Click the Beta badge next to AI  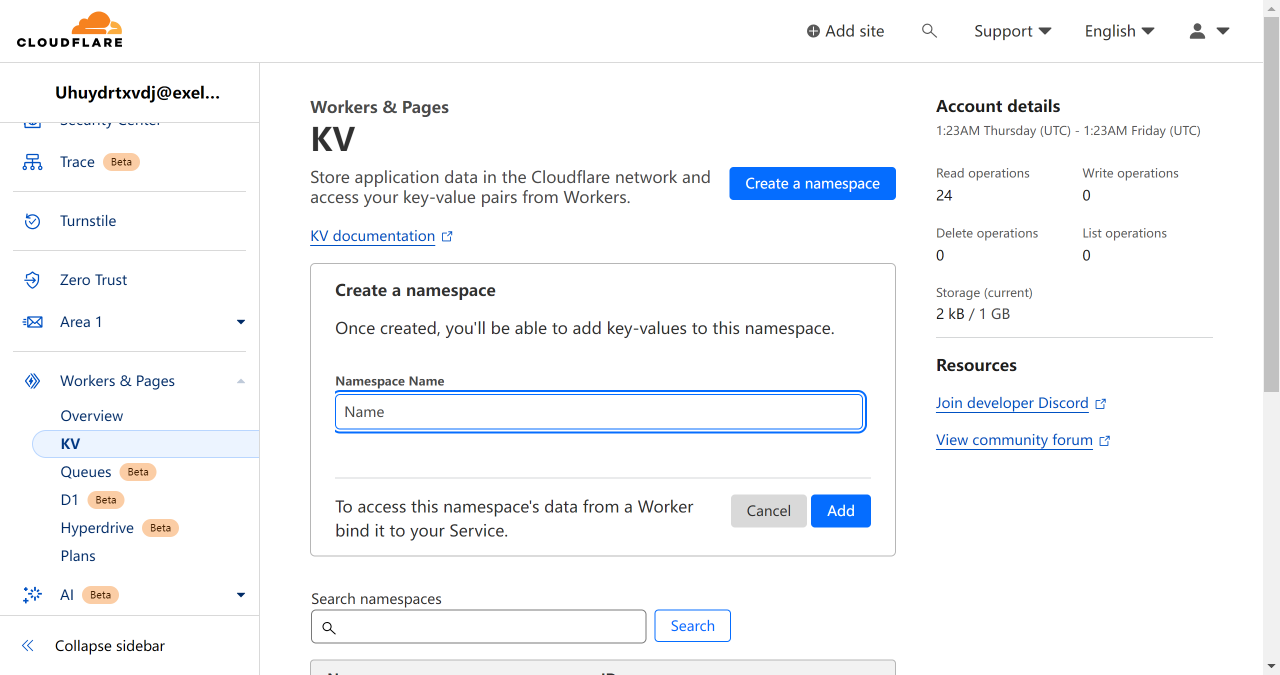click(x=100, y=595)
